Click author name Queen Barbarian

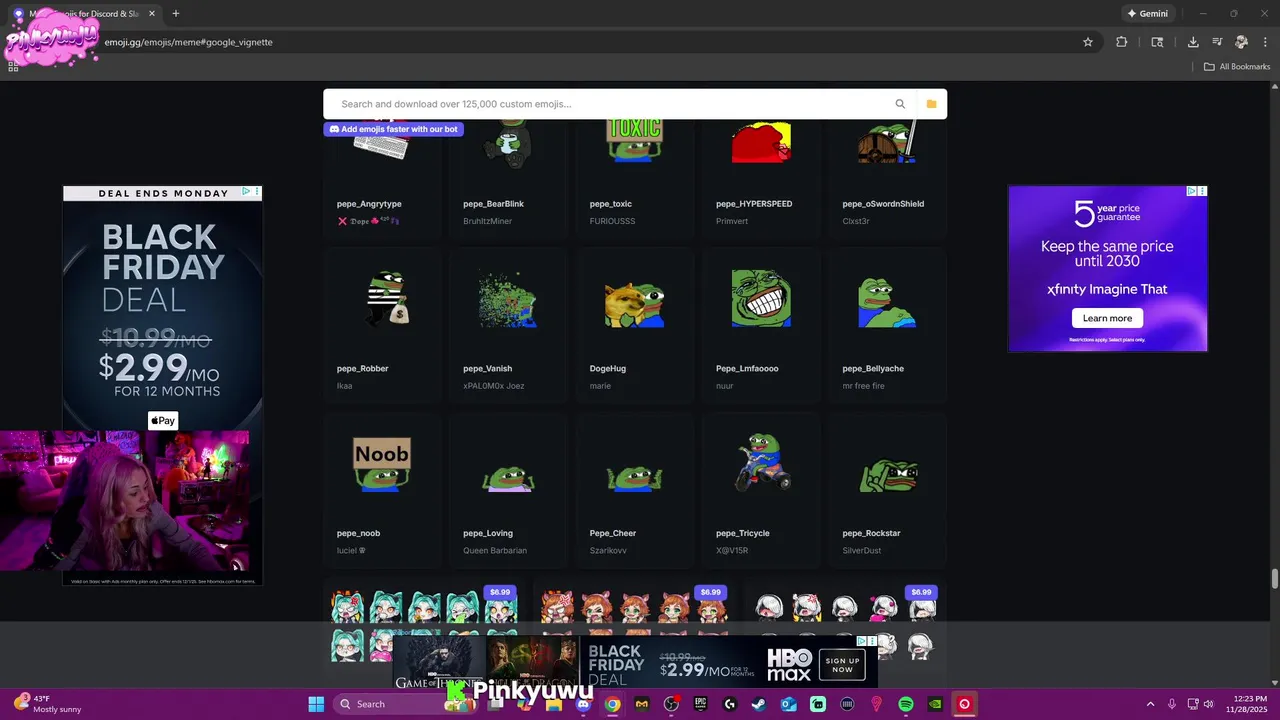coord(495,551)
